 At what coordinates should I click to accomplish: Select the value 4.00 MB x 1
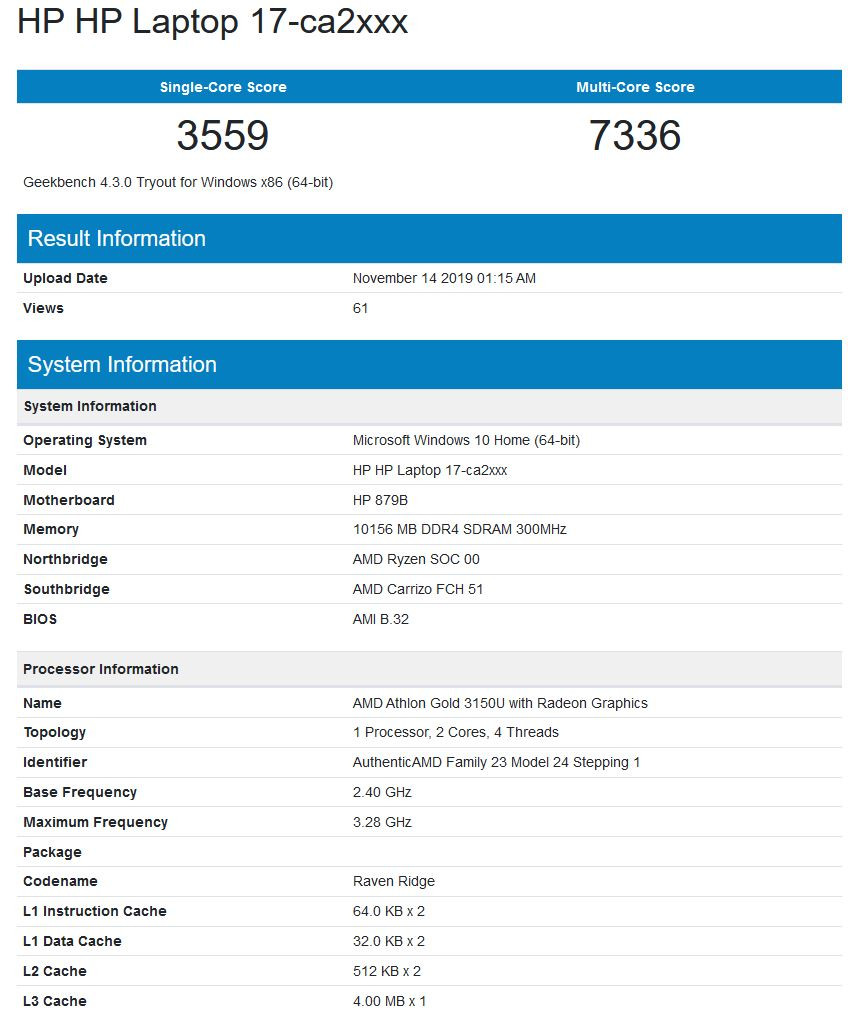pyautogui.click(x=390, y=1001)
